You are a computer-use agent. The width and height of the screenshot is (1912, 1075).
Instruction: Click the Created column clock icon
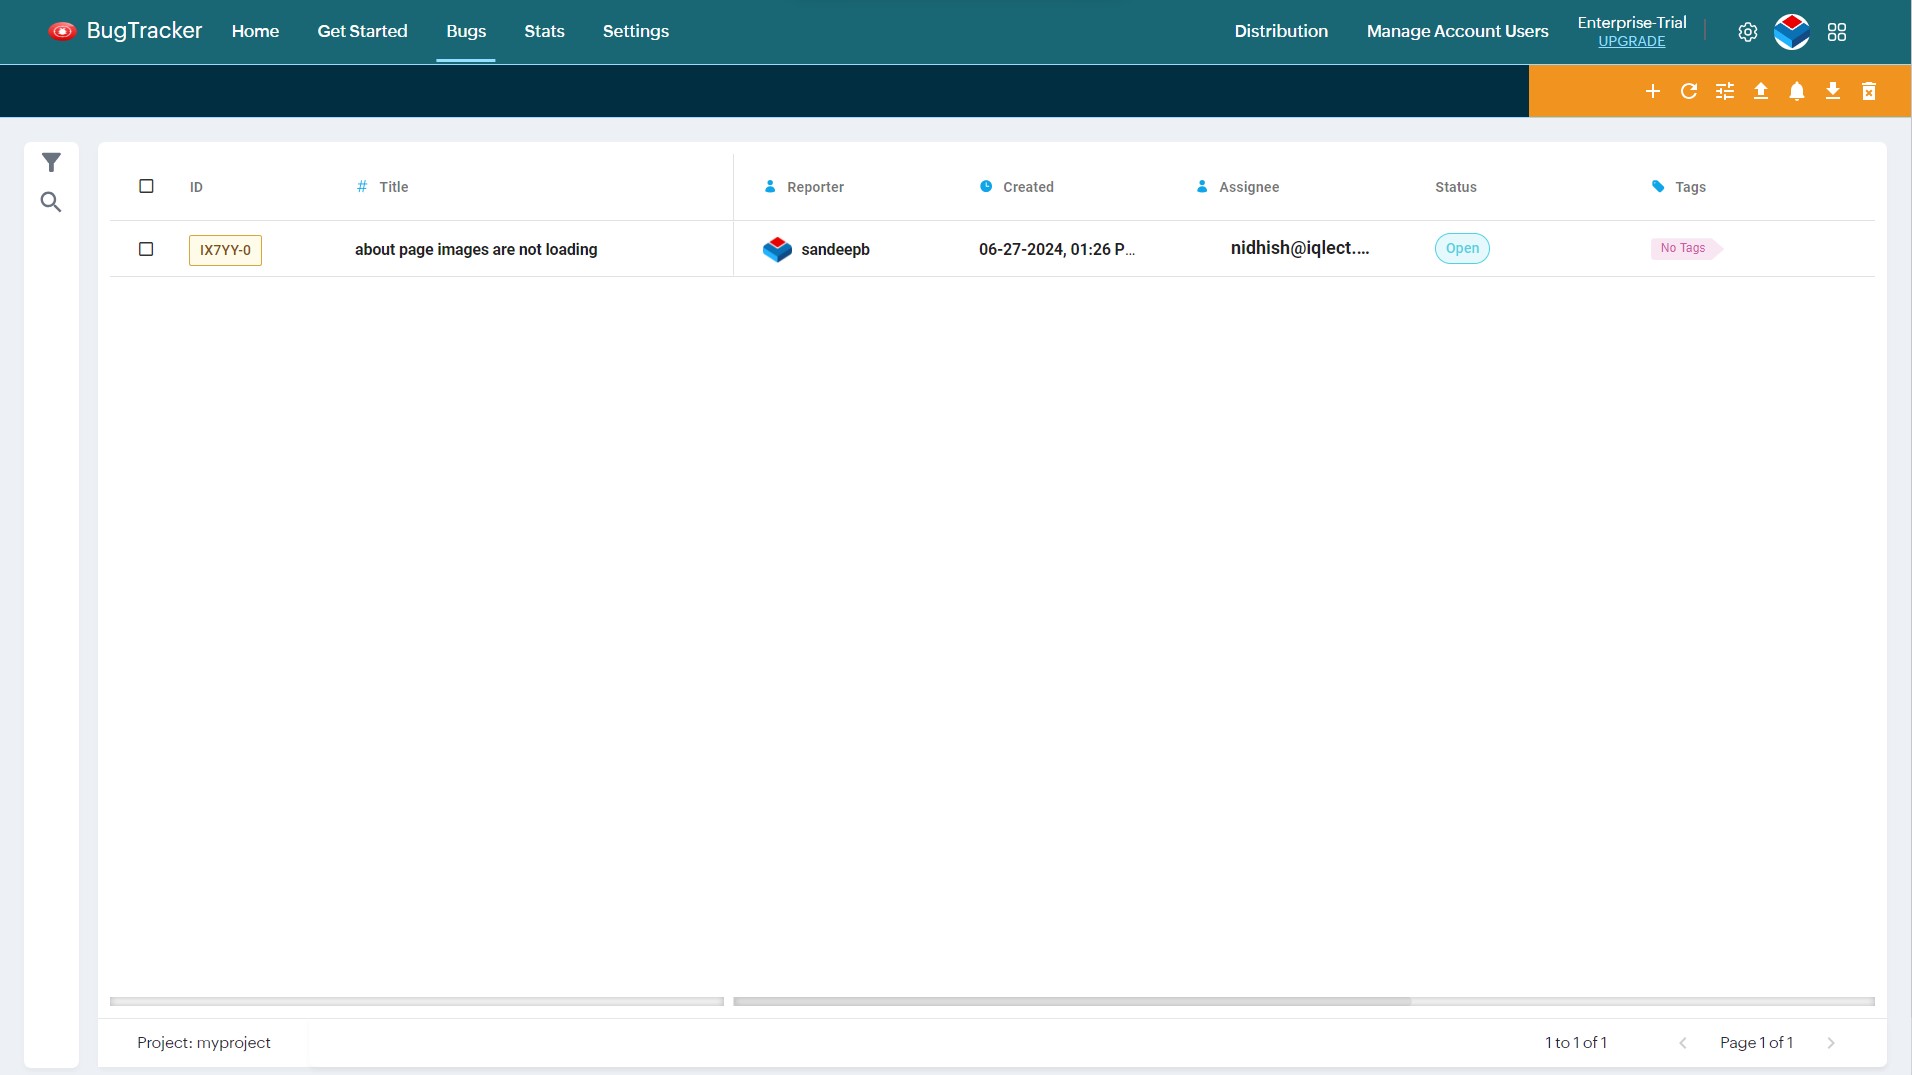point(986,186)
